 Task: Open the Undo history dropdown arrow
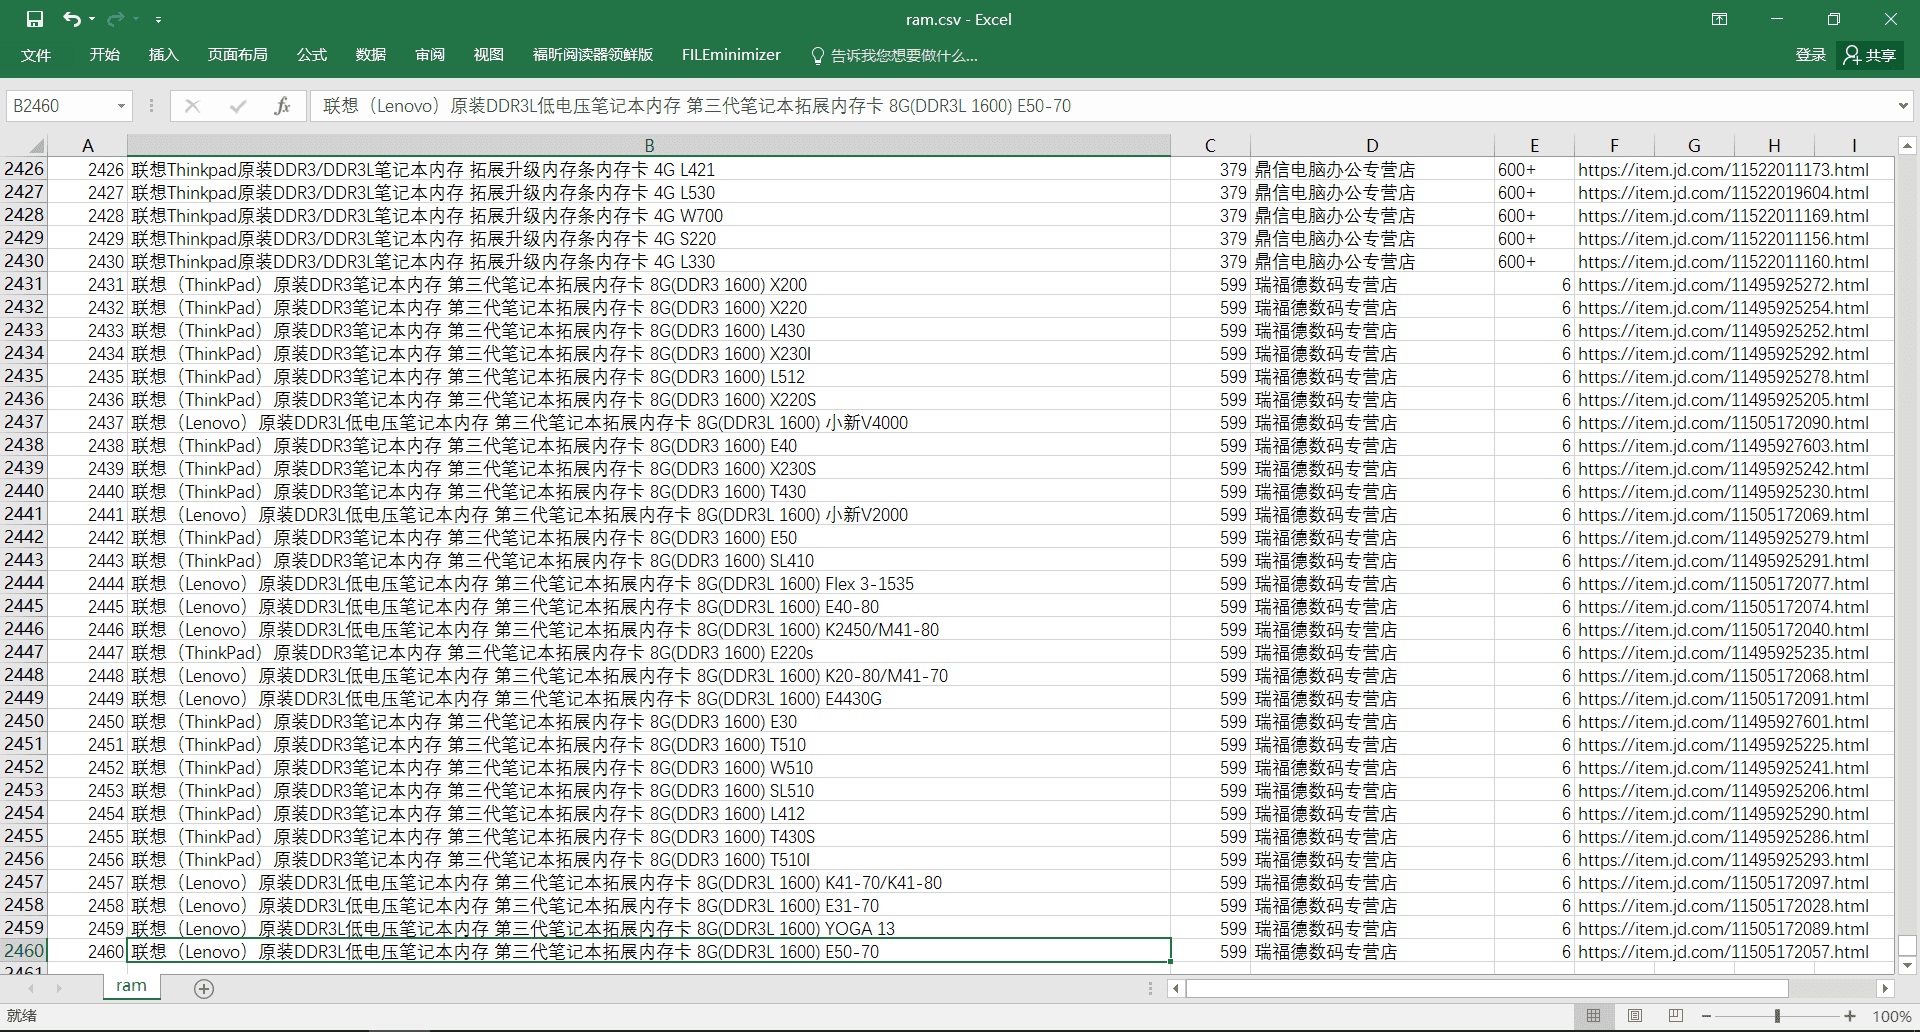click(92, 19)
